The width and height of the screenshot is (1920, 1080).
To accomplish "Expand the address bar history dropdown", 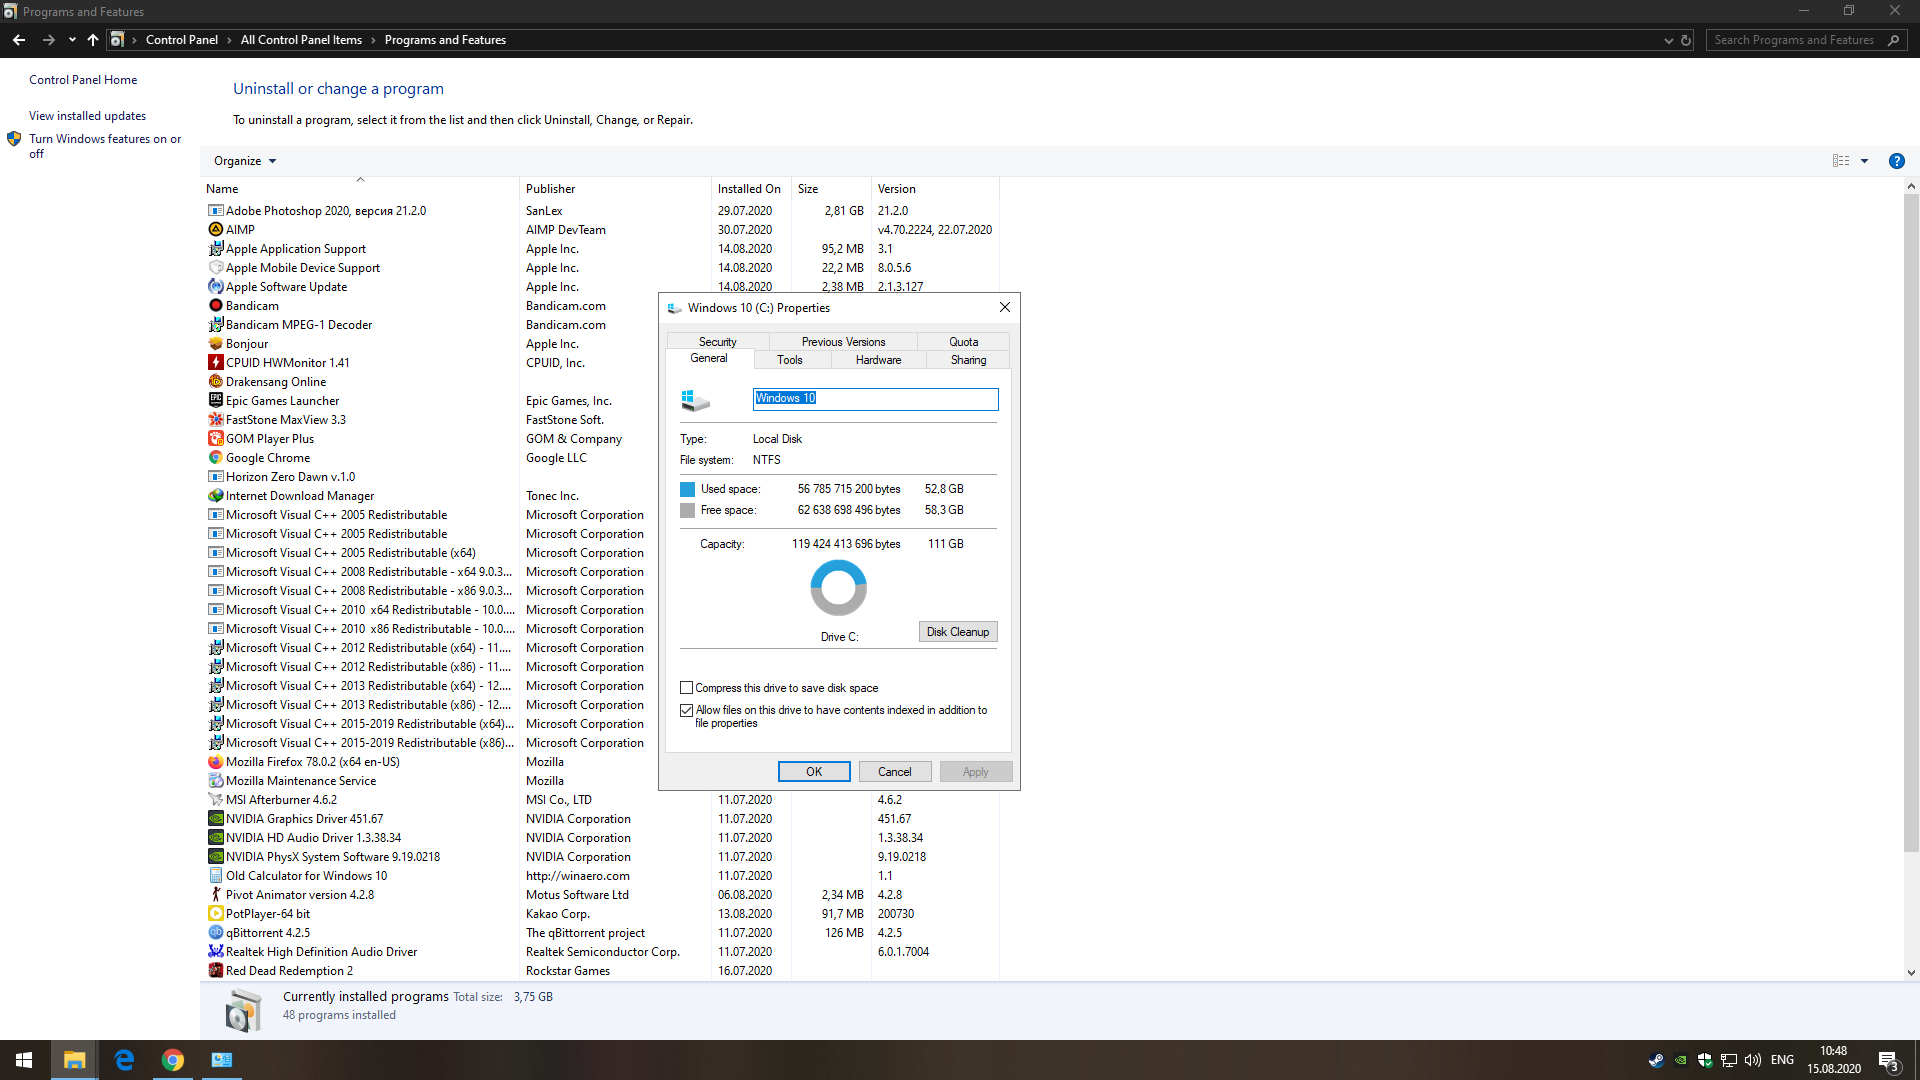I will coord(1668,41).
